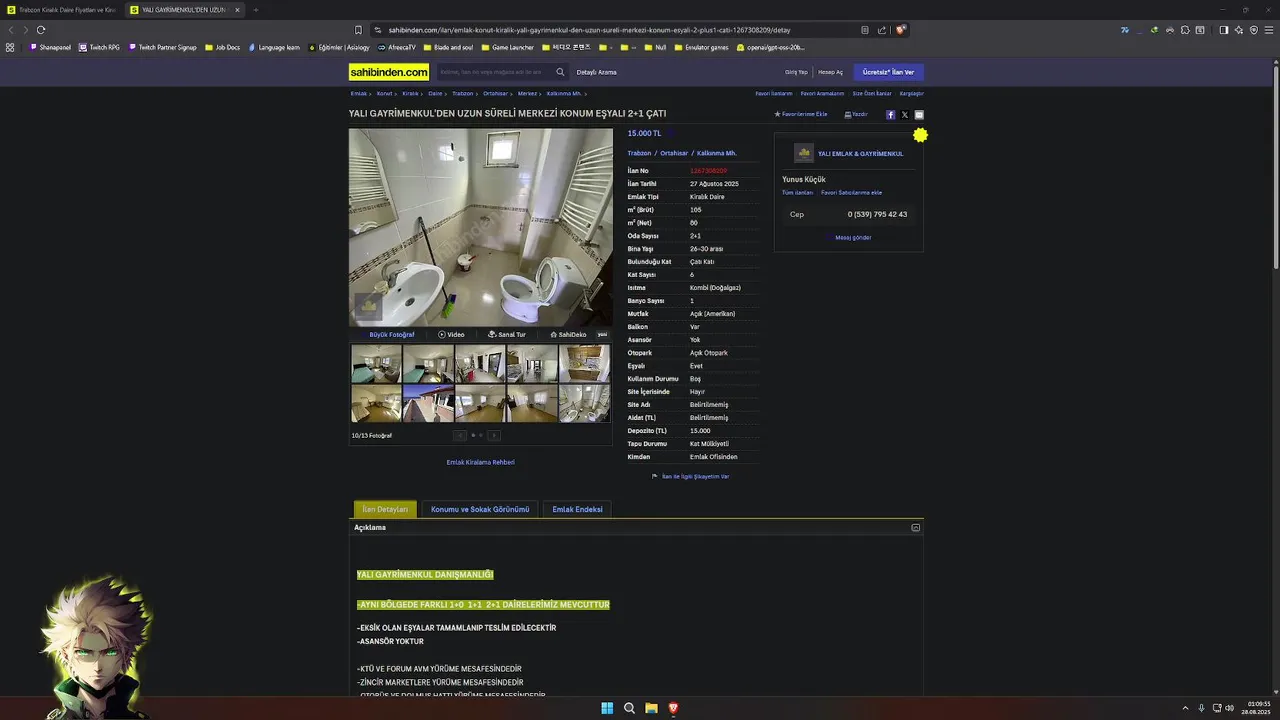This screenshot has height=720, width=1280.
Task: Open a new browser tab
Action: tap(255, 10)
